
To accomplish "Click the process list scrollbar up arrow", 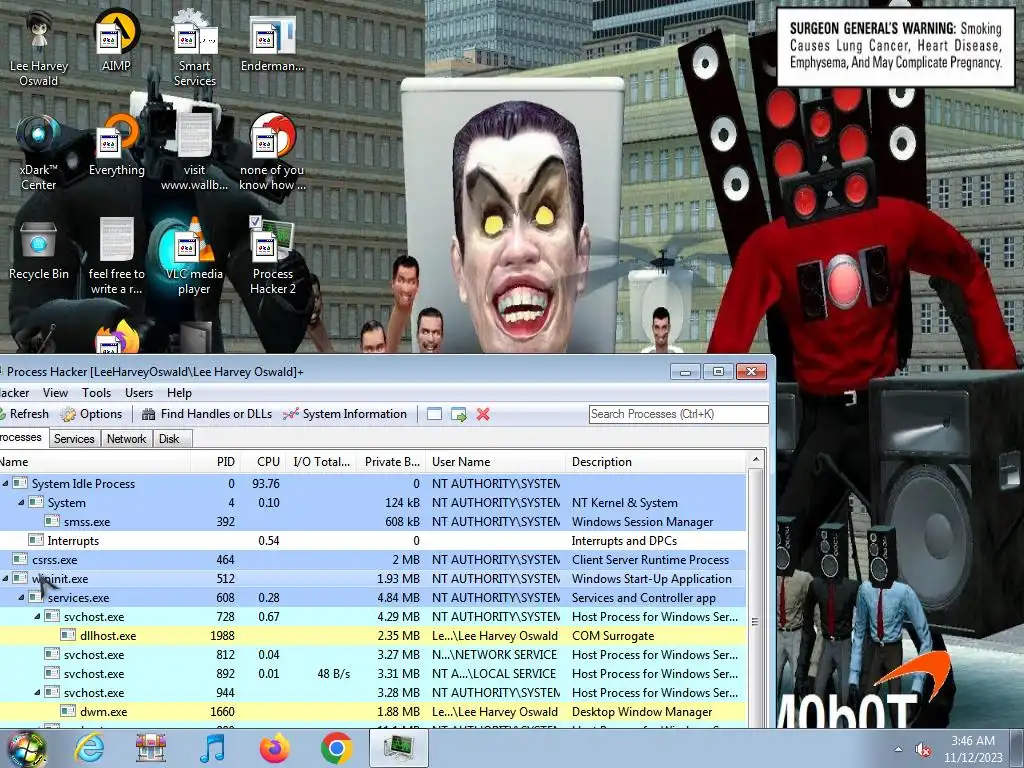I will (756, 460).
